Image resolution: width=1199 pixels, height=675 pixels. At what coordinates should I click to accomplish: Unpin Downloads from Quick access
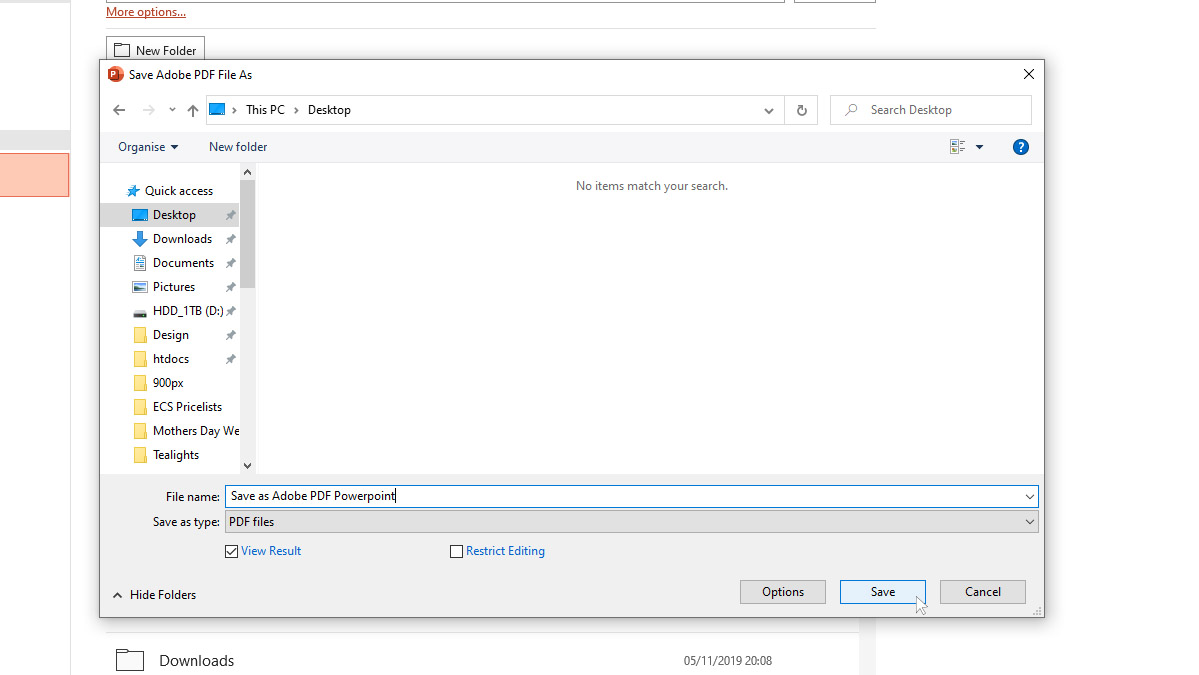pos(229,238)
